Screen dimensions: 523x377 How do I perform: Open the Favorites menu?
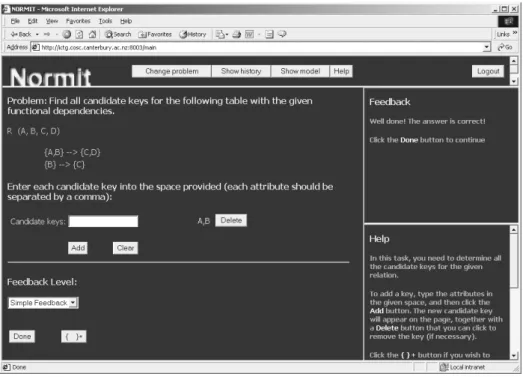click(78, 21)
